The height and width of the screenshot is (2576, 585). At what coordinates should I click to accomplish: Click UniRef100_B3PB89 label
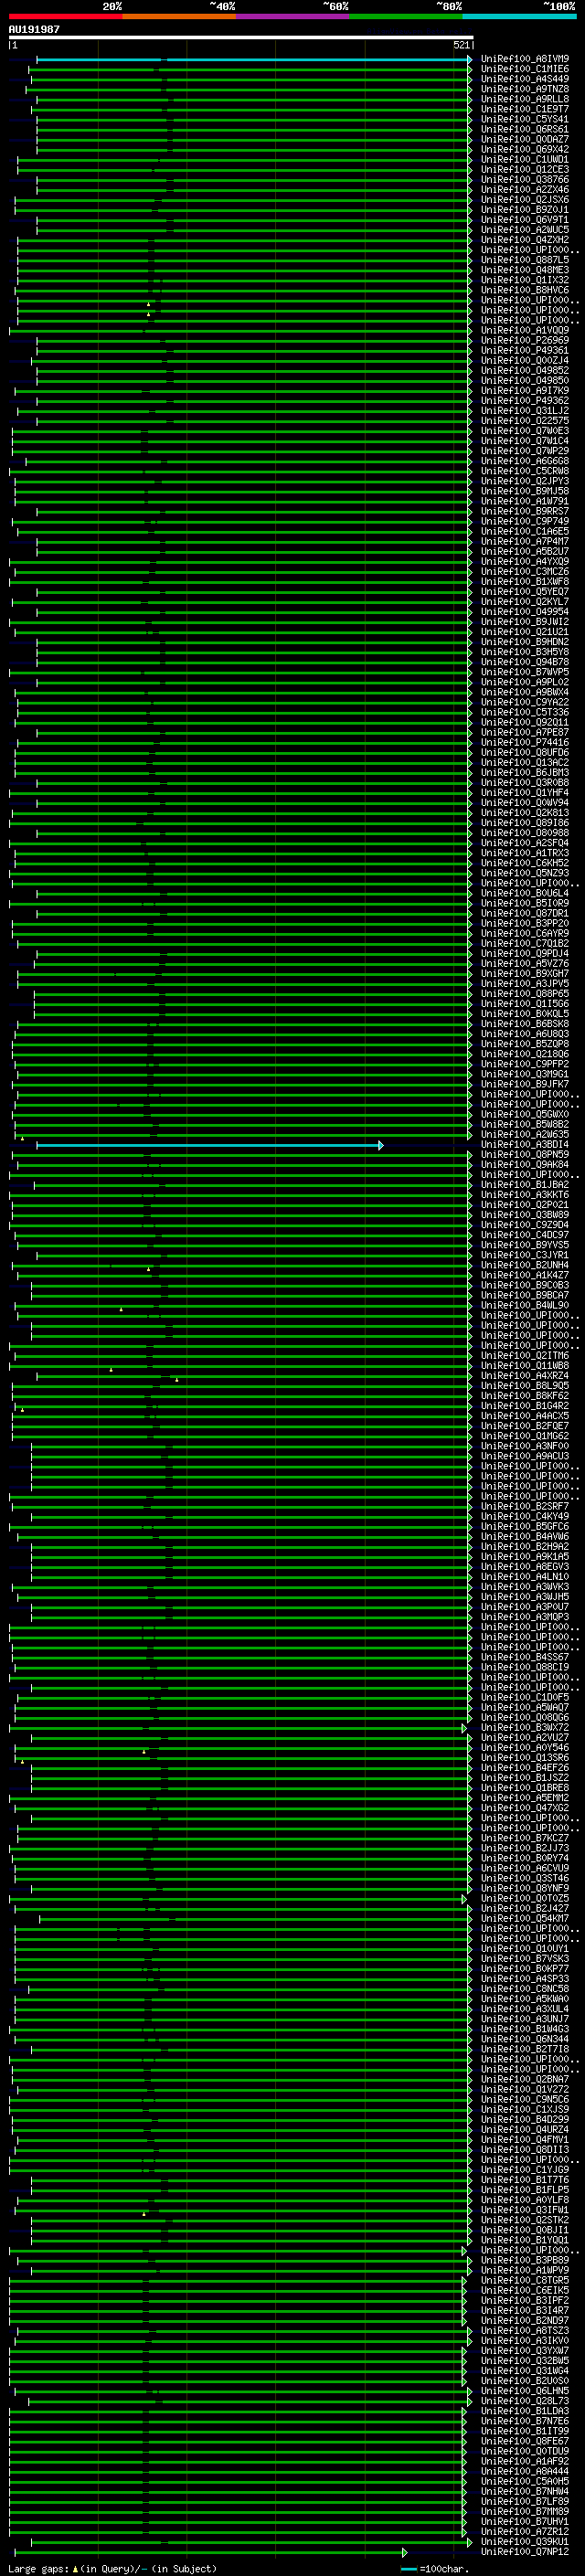[524, 2260]
